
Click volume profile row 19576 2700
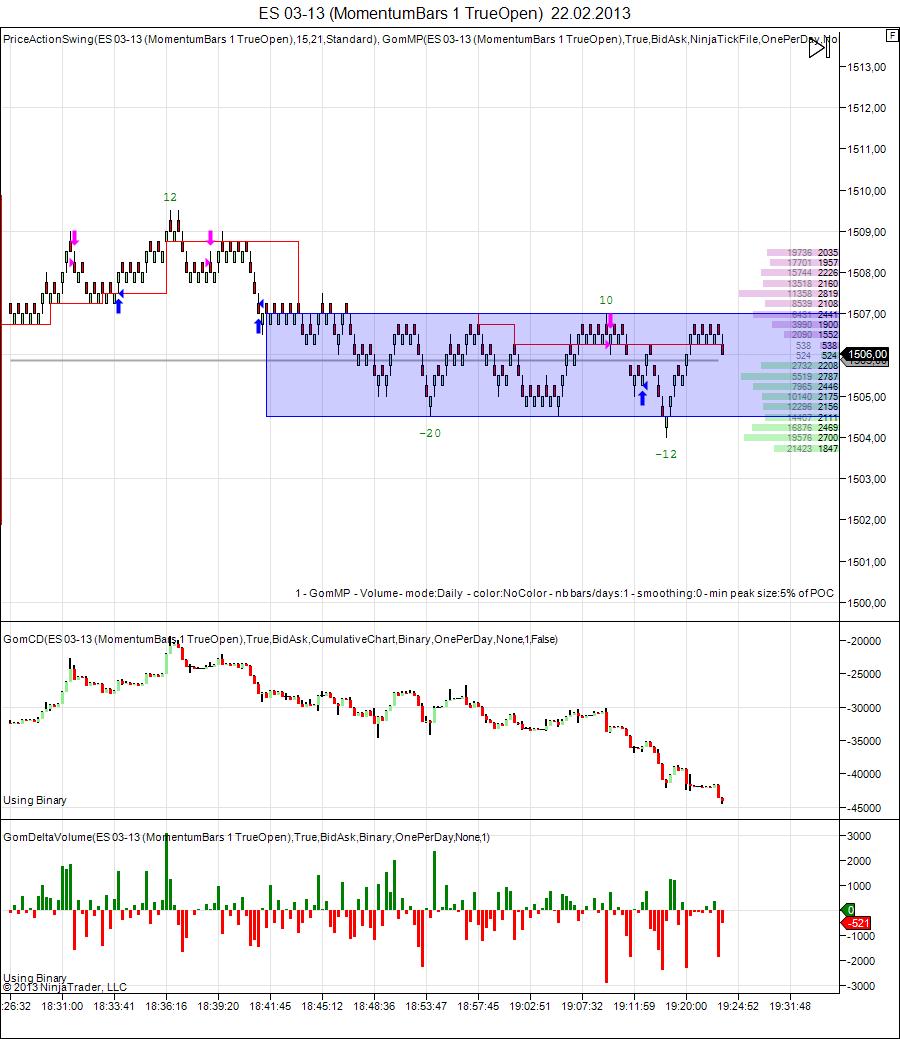click(x=791, y=438)
